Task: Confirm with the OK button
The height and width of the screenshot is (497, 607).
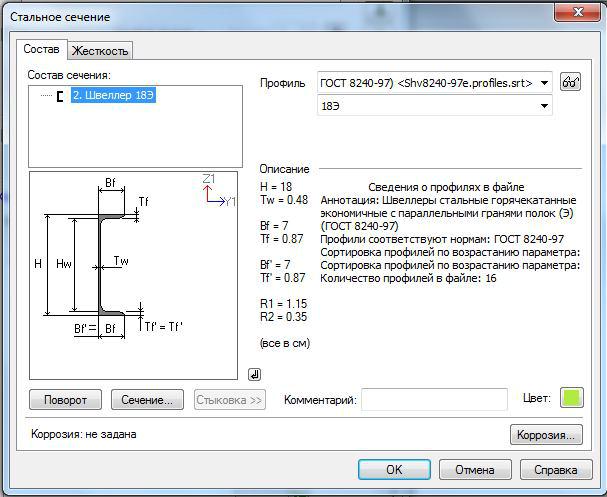Action: pyautogui.click(x=394, y=469)
